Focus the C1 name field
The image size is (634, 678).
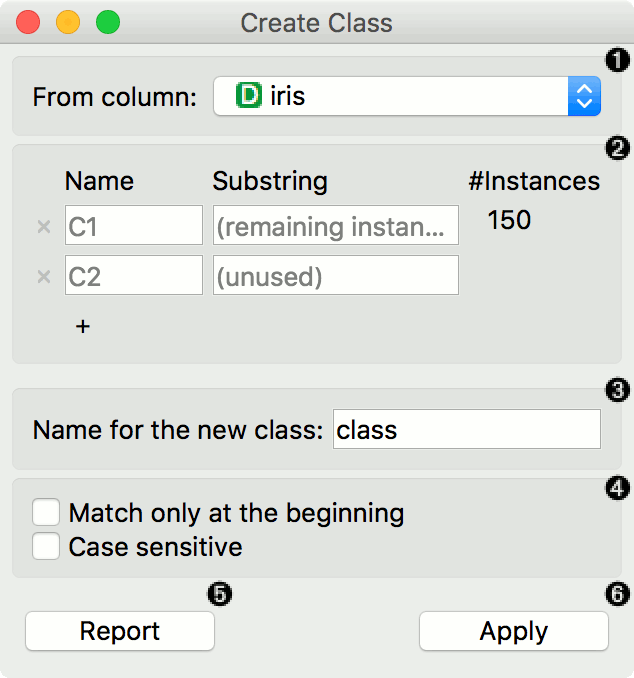(134, 226)
